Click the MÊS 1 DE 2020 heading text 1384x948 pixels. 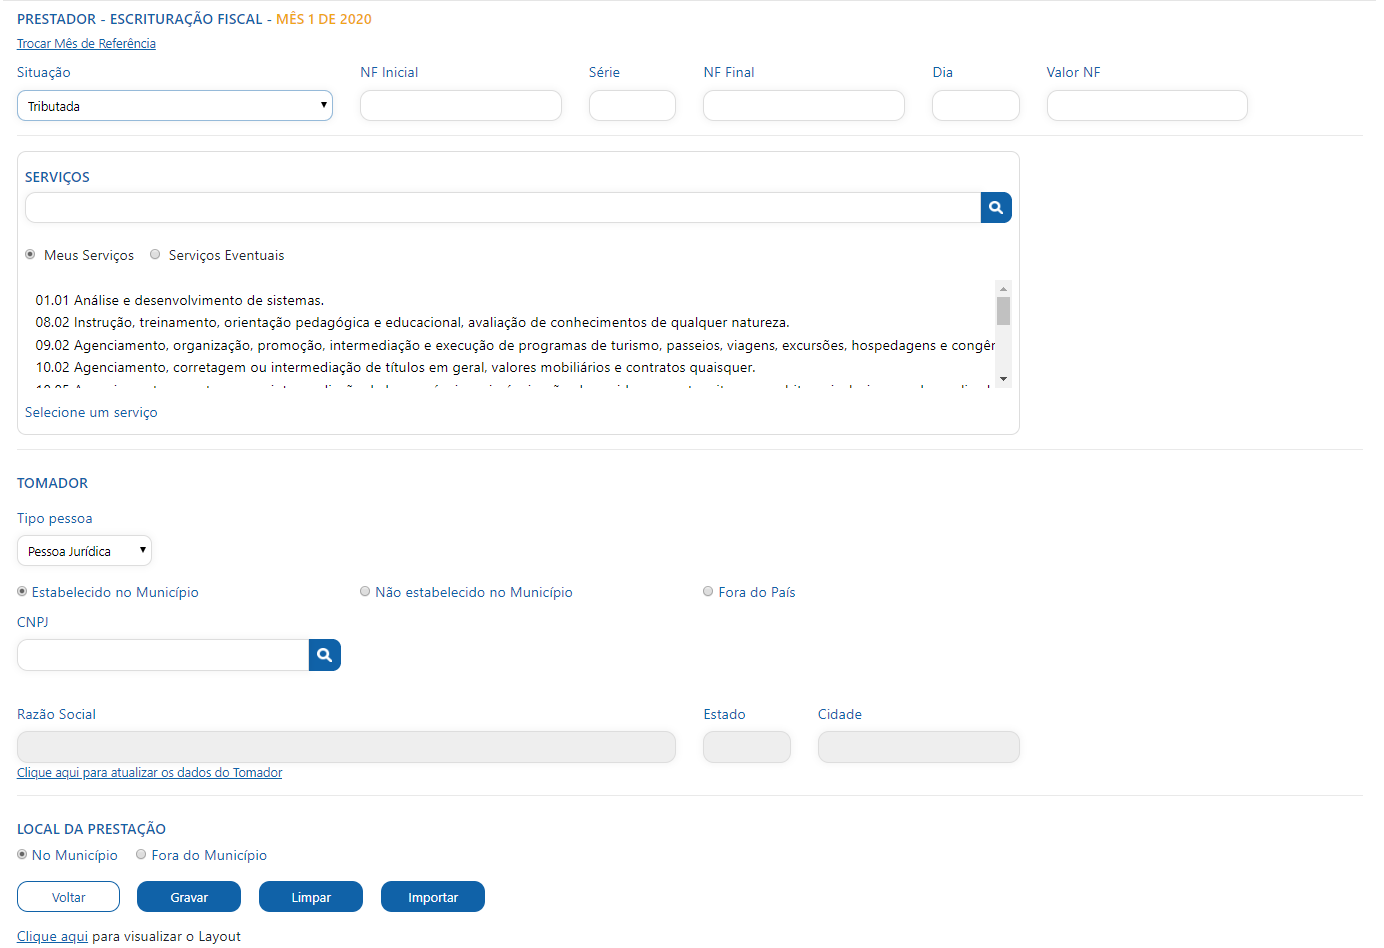coord(324,19)
